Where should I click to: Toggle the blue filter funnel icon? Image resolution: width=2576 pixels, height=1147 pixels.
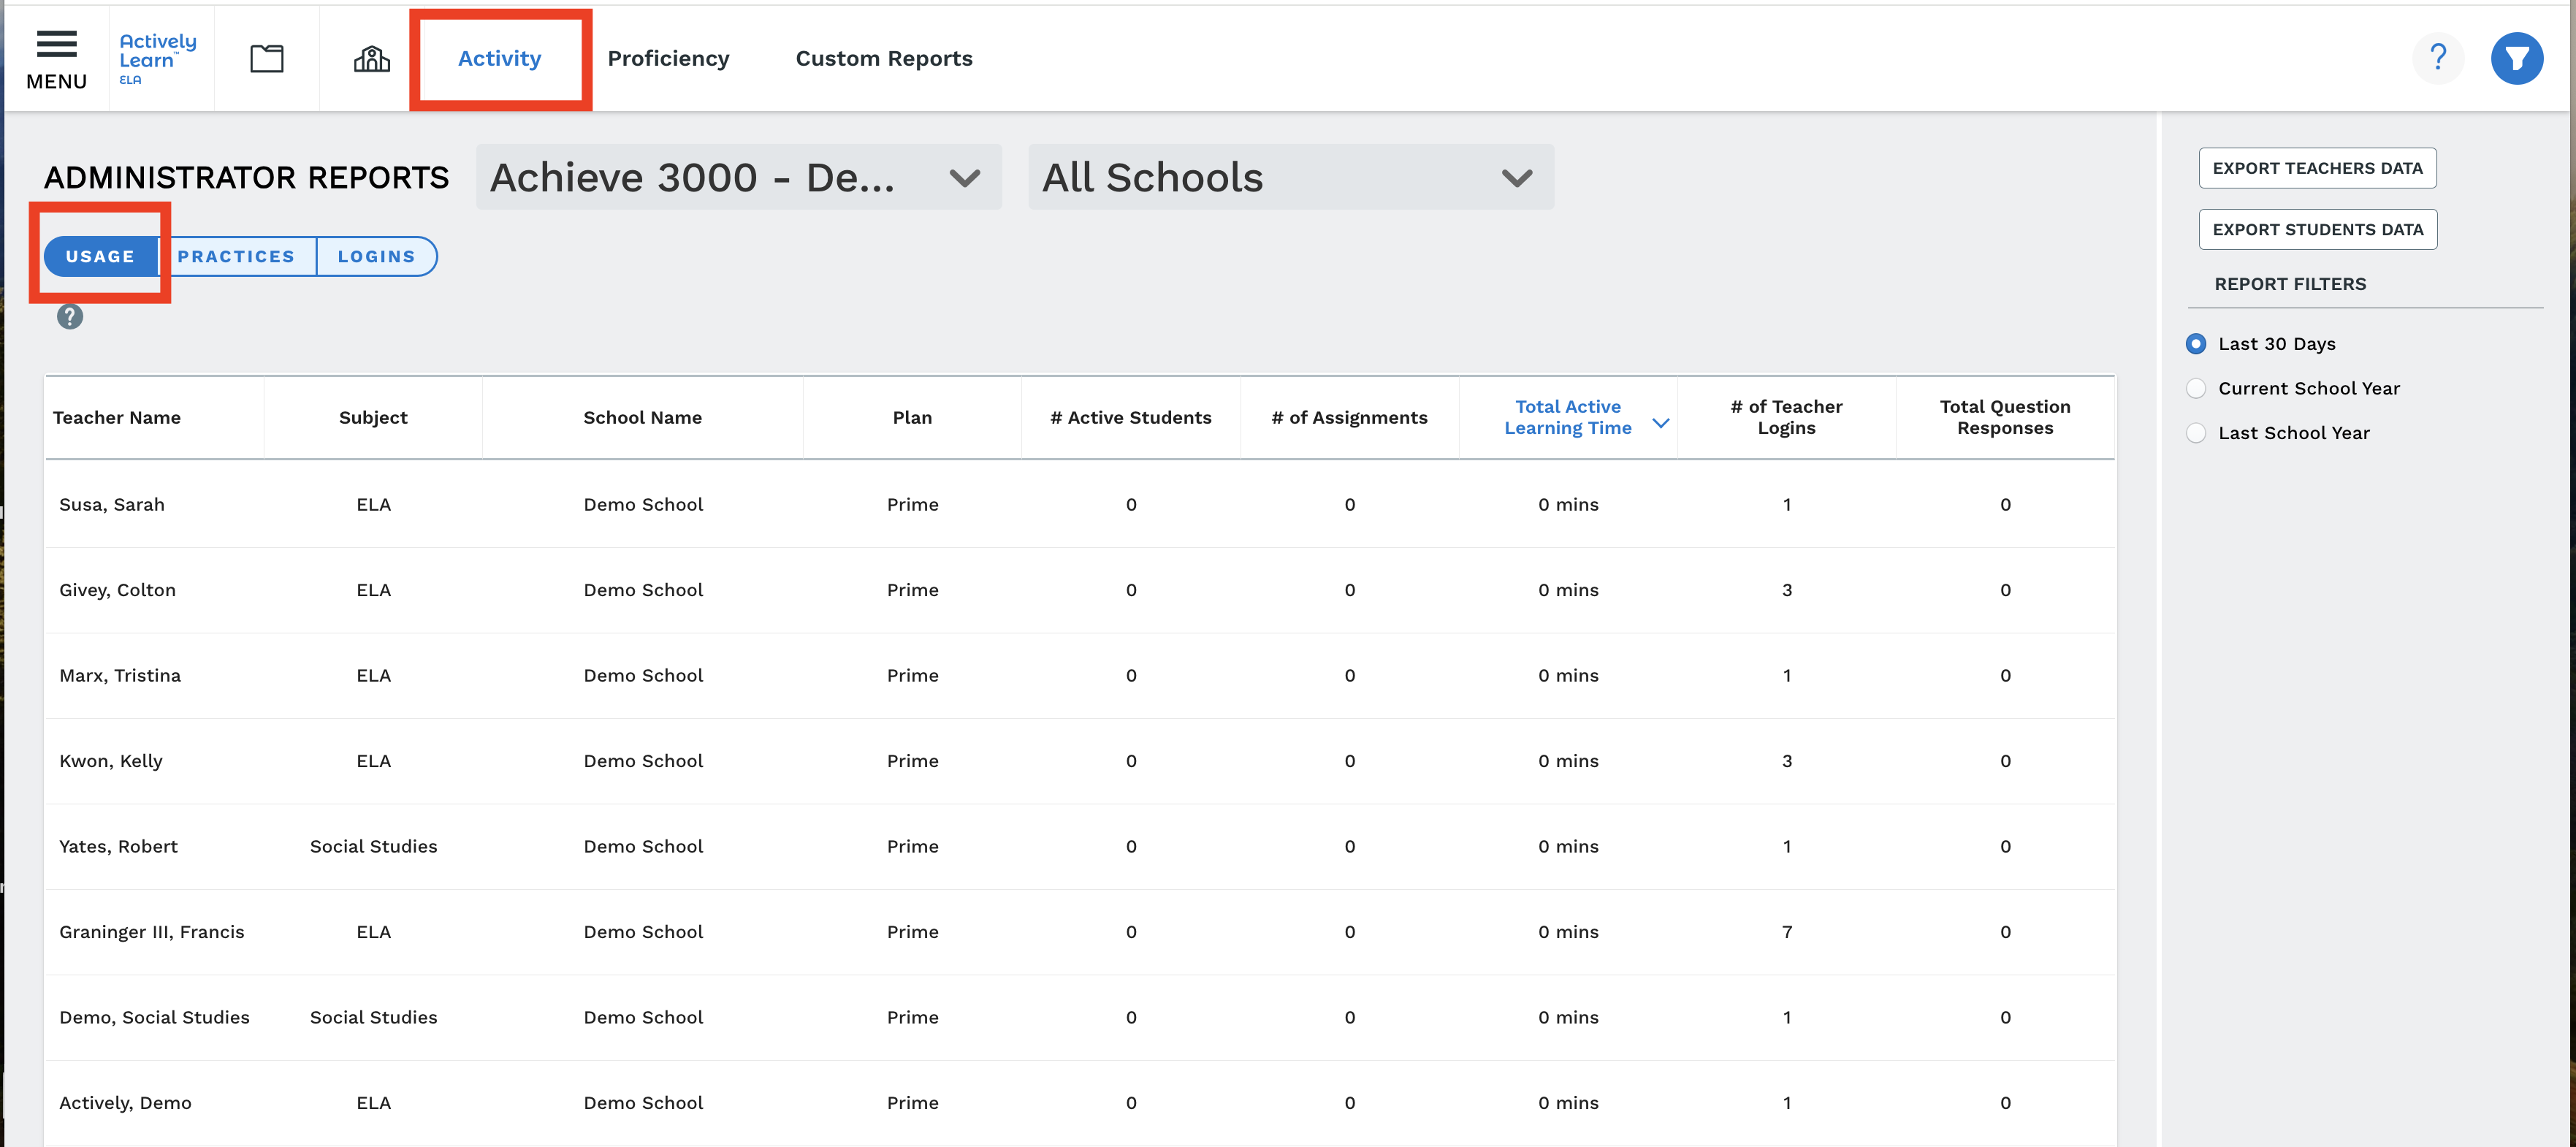(2517, 58)
